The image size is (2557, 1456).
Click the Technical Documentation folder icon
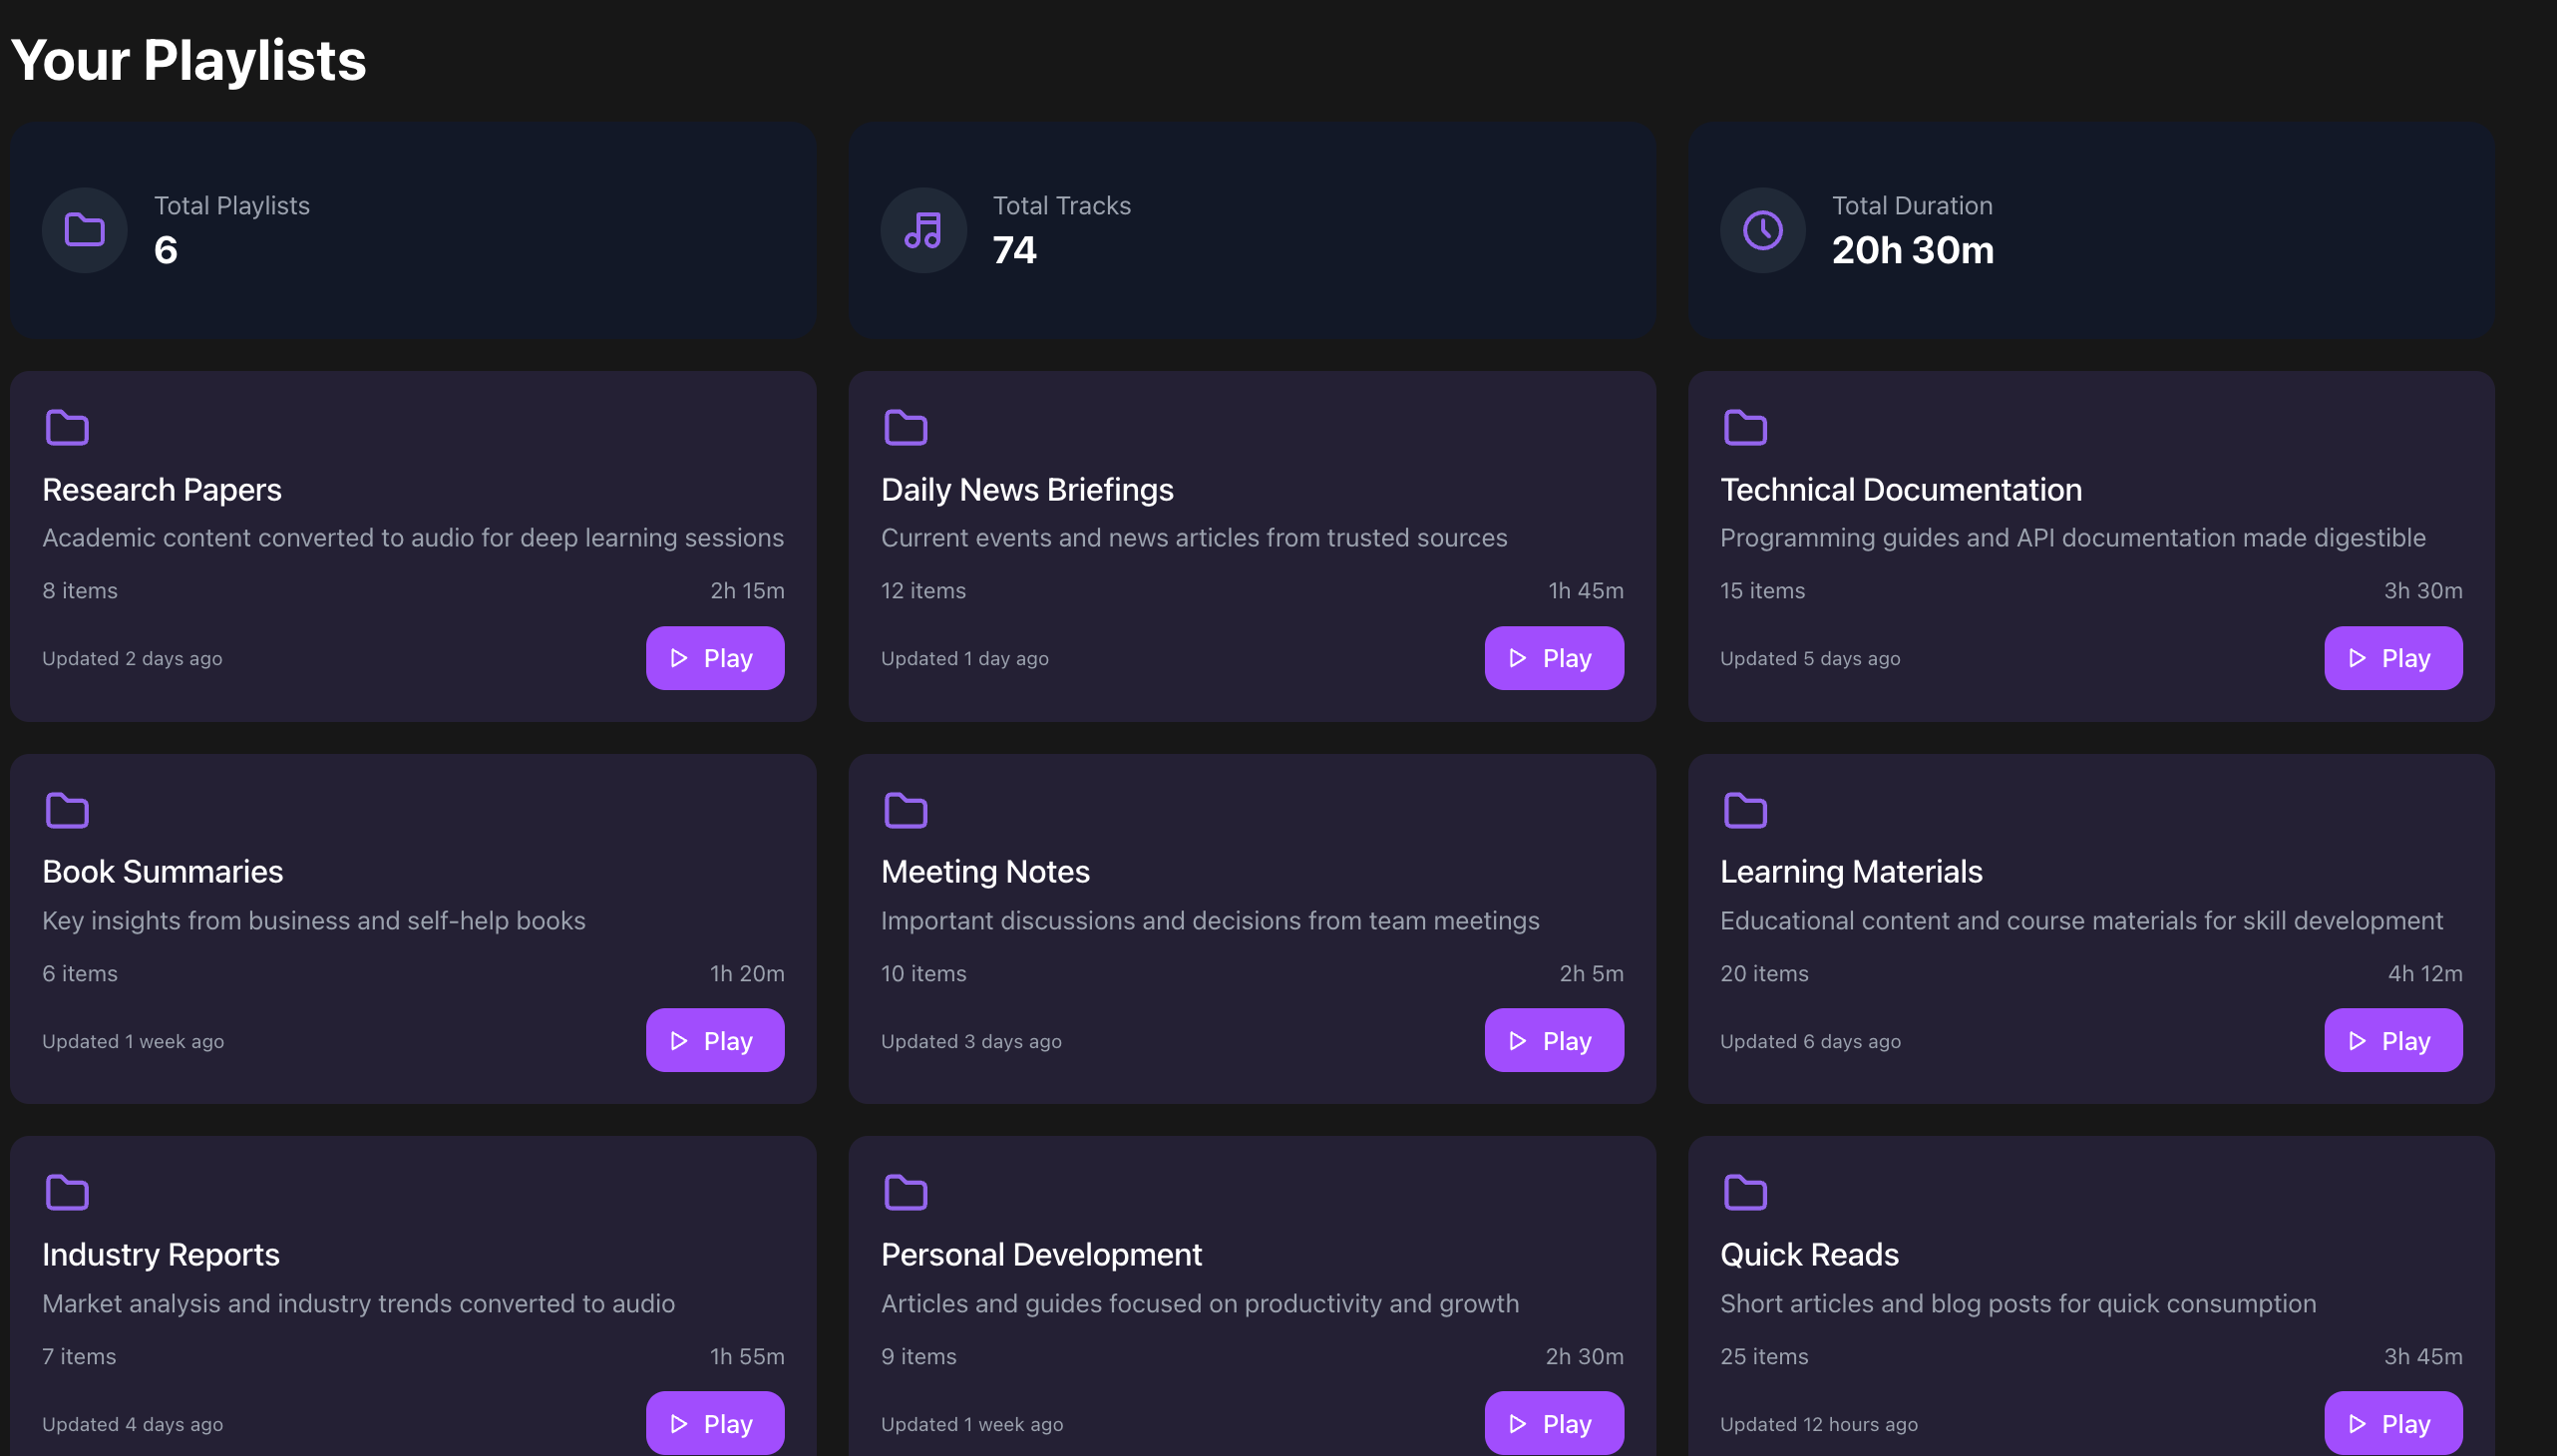pos(1745,428)
